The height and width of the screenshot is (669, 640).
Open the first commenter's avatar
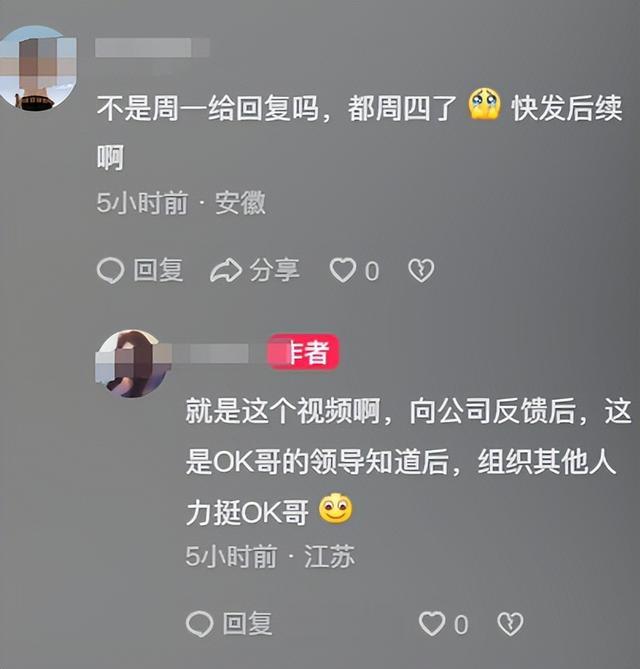(38, 68)
